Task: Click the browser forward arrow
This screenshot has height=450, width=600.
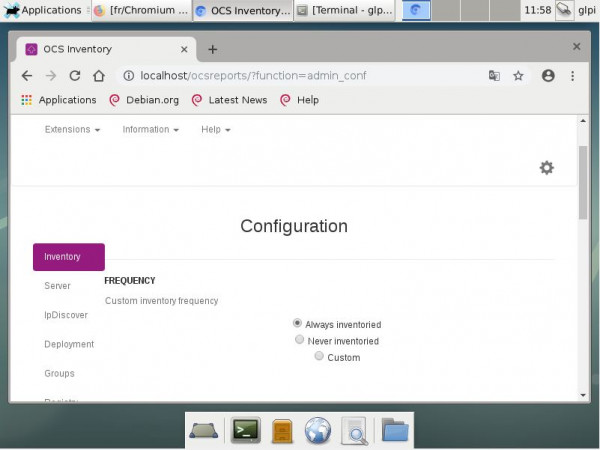Action: 51,76
